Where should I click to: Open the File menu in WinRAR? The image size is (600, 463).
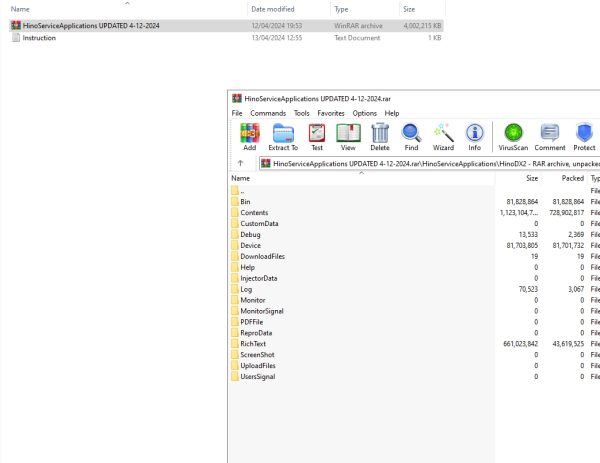point(237,113)
